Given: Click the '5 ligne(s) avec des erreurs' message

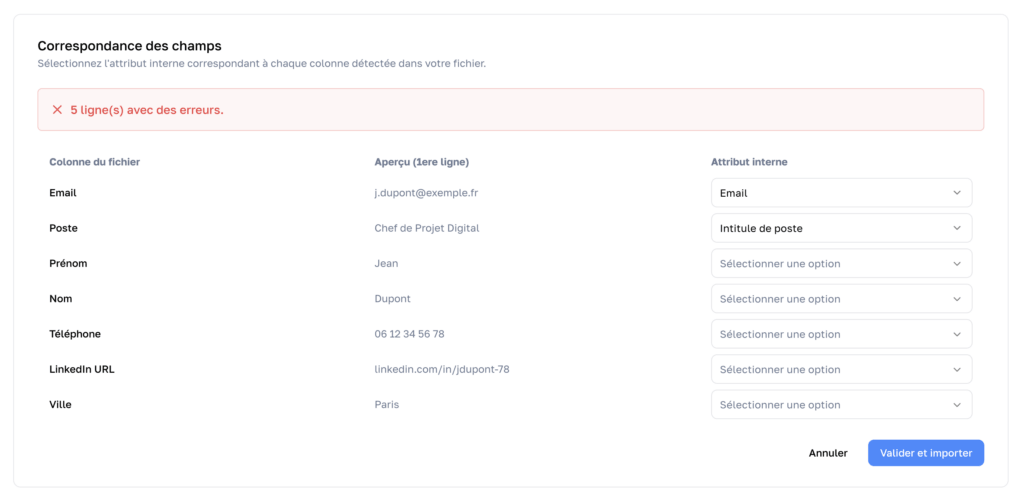Looking at the screenshot, I should 147,110.
